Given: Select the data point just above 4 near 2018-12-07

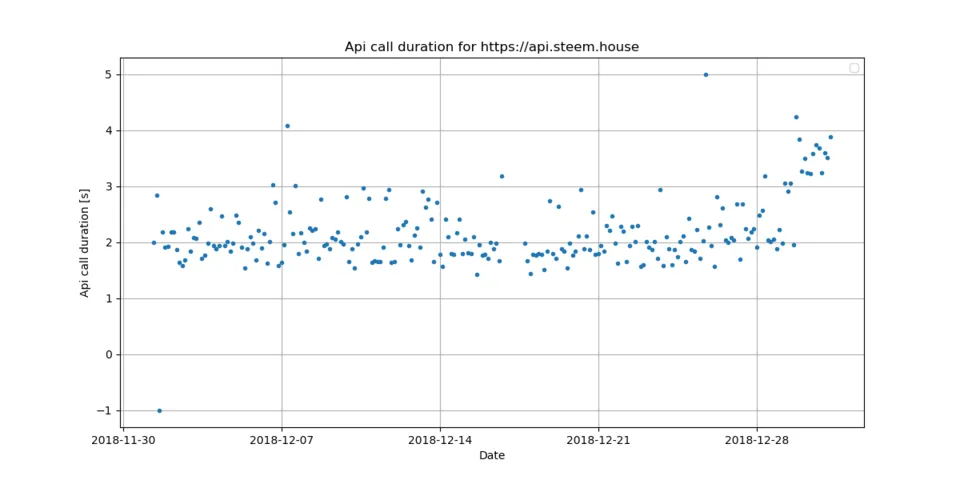Looking at the screenshot, I should (x=287, y=126).
